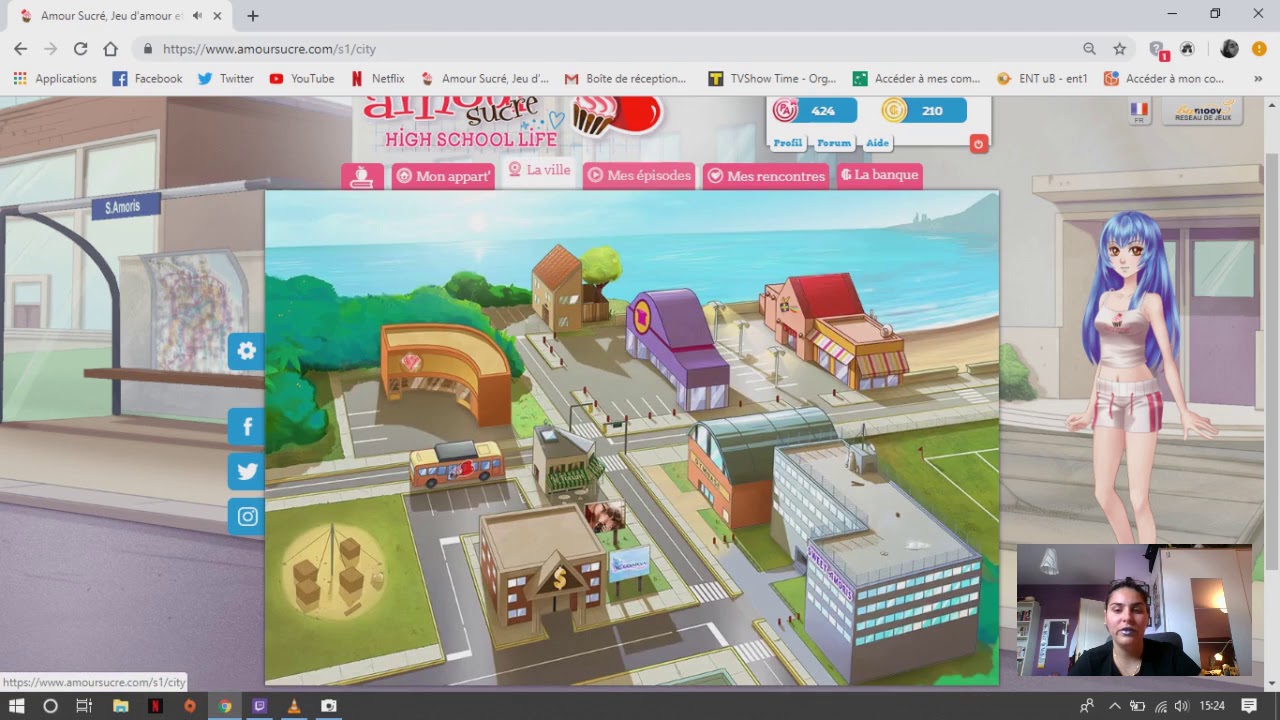Enter the orange curved building
Viewport: 1280px width, 720px height.
pyautogui.click(x=444, y=372)
